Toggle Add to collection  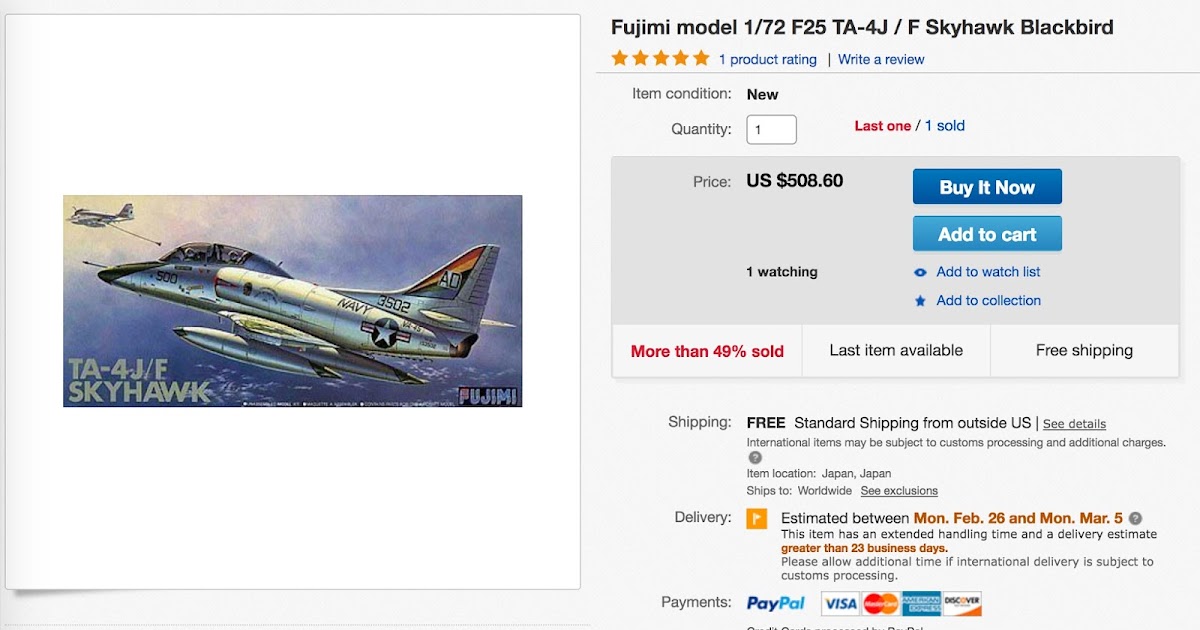[987, 300]
